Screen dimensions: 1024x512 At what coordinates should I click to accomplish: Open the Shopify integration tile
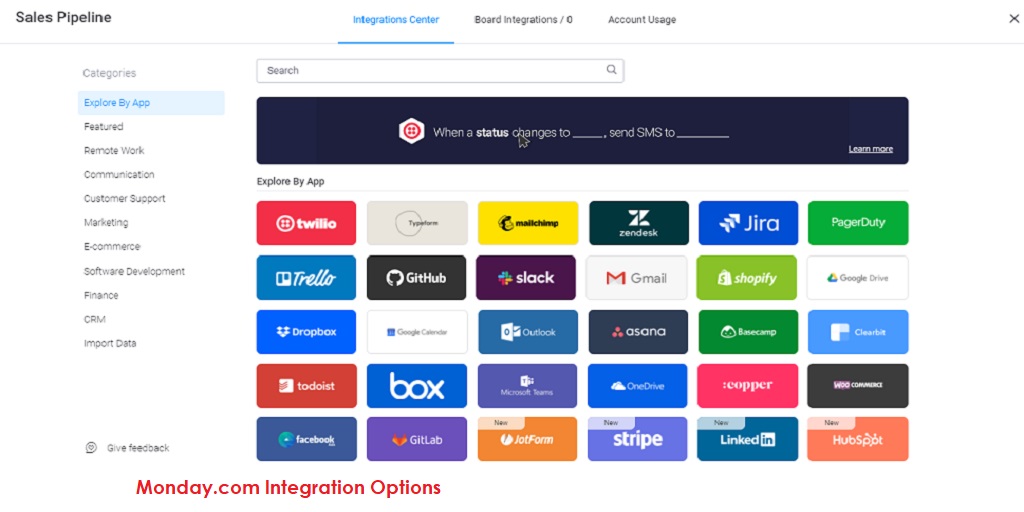click(x=747, y=278)
